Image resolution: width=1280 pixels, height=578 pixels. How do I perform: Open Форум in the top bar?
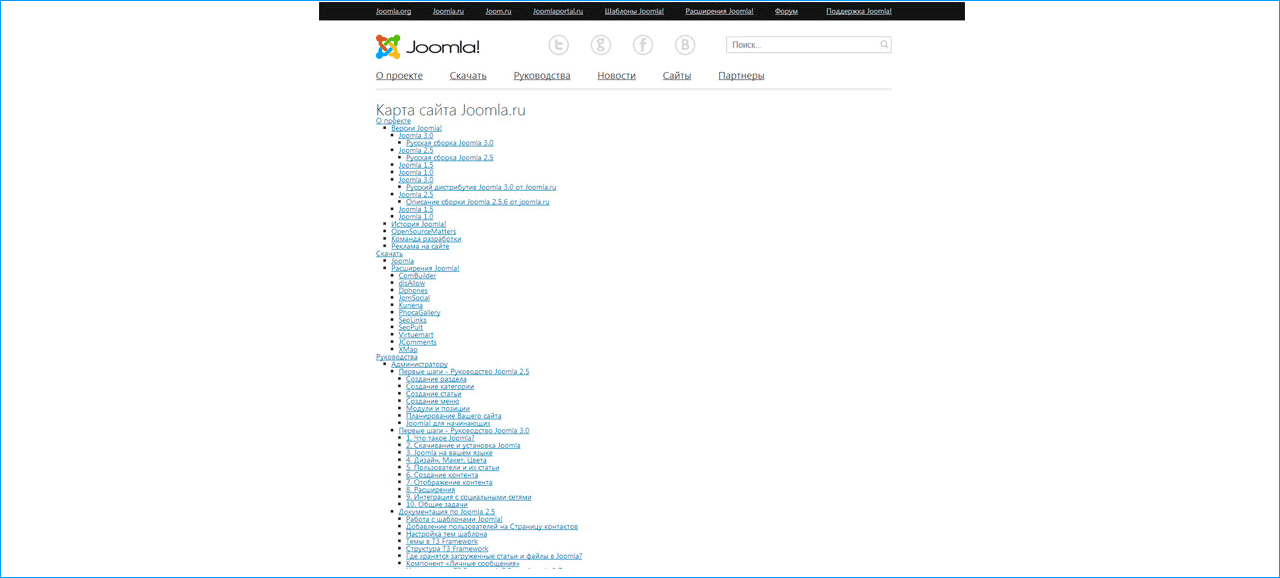[786, 11]
